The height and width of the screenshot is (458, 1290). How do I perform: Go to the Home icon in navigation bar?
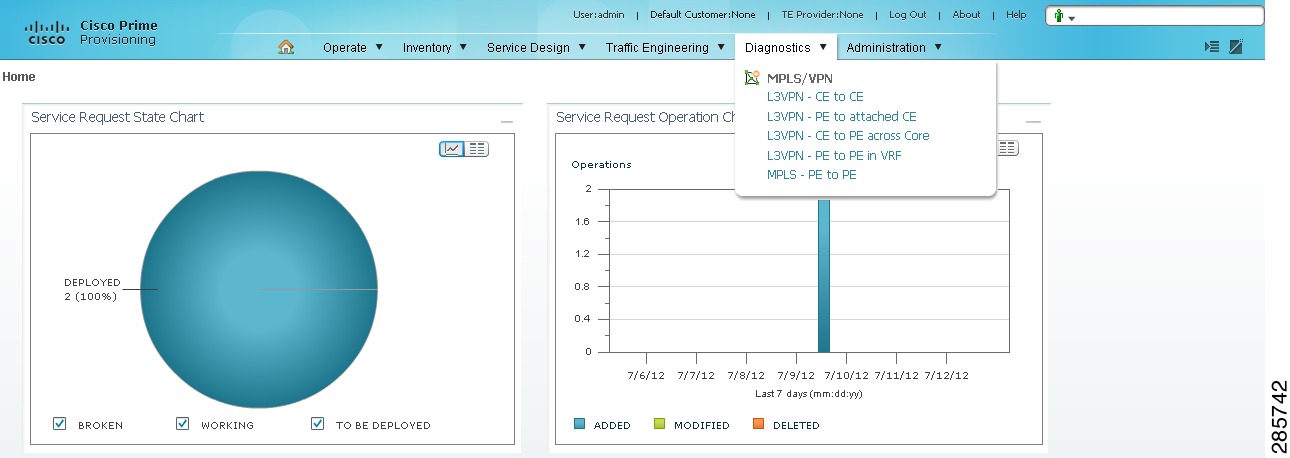(x=286, y=47)
